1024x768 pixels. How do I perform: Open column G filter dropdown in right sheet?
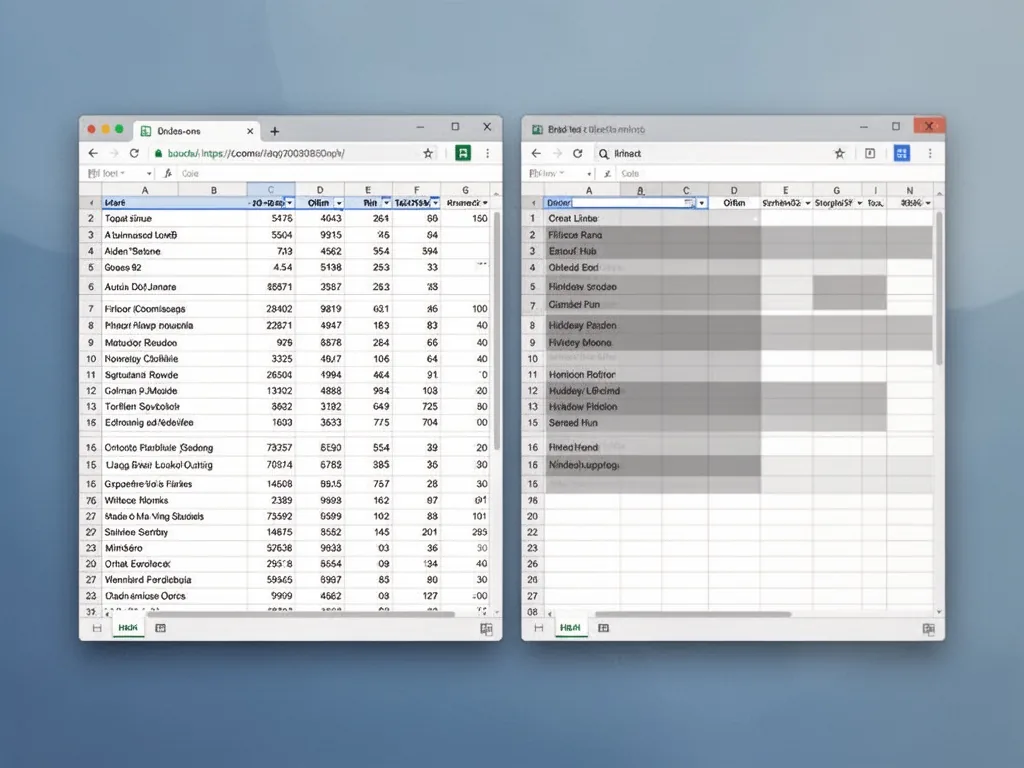click(859, 203)
